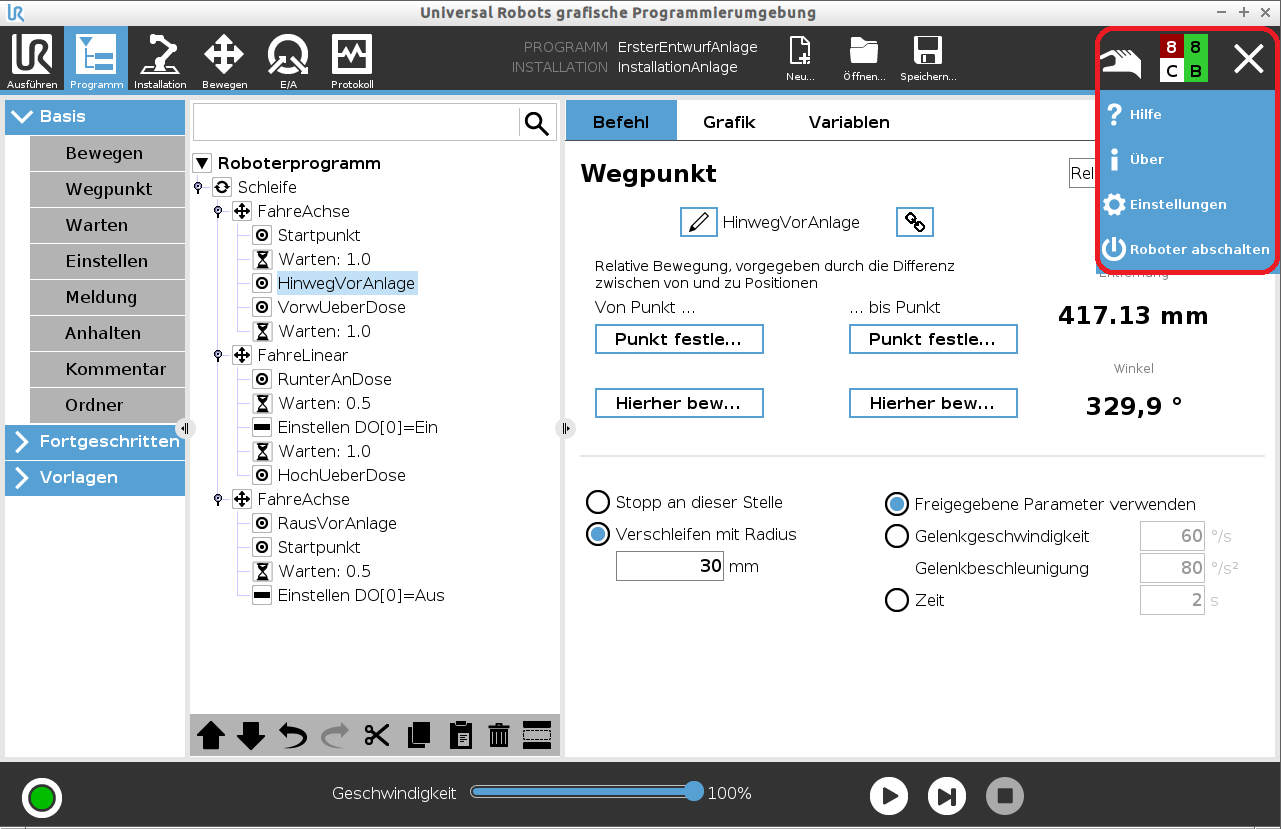Click the pencil rename icon for HinwegVorAnlage
Viewport: 1281px width, 829px height.
click(698, 222)
